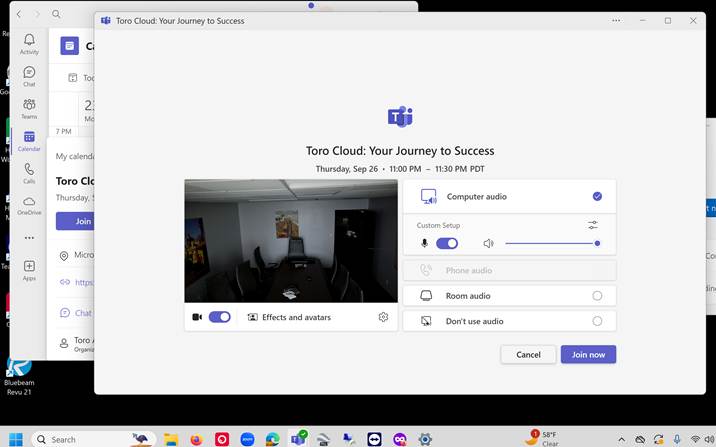Click the Cancel button
The width and height of the screenshot is (716, 447).
[x=528, y=355]
